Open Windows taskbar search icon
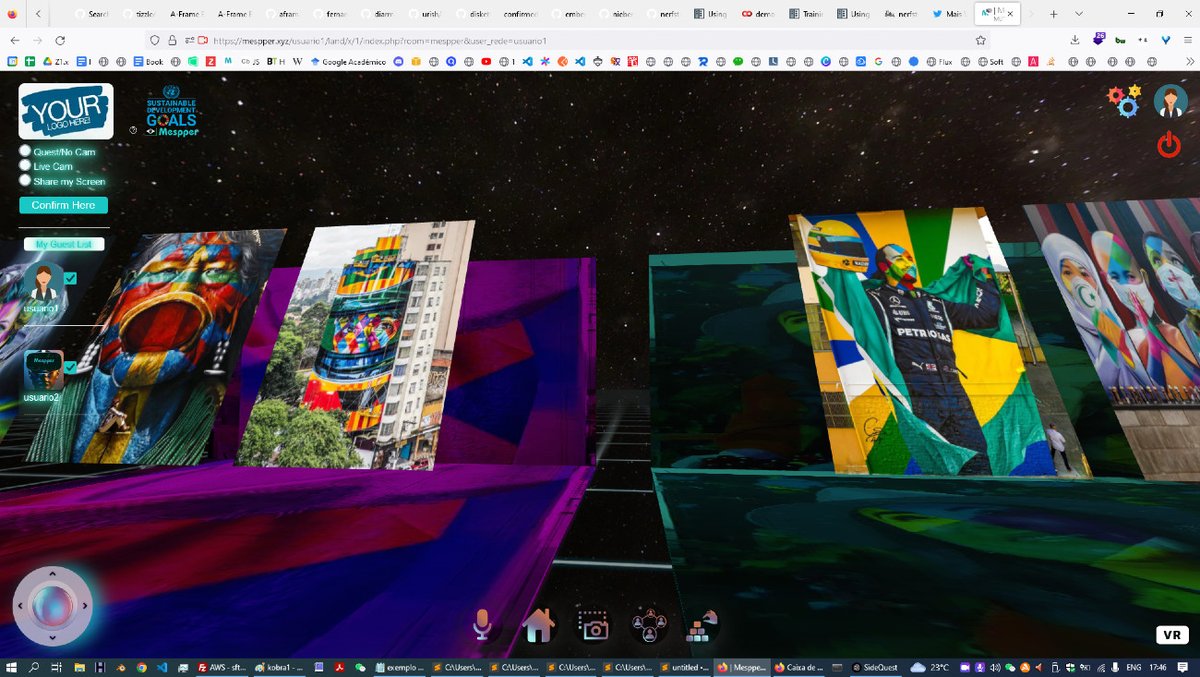 (33, 667)
